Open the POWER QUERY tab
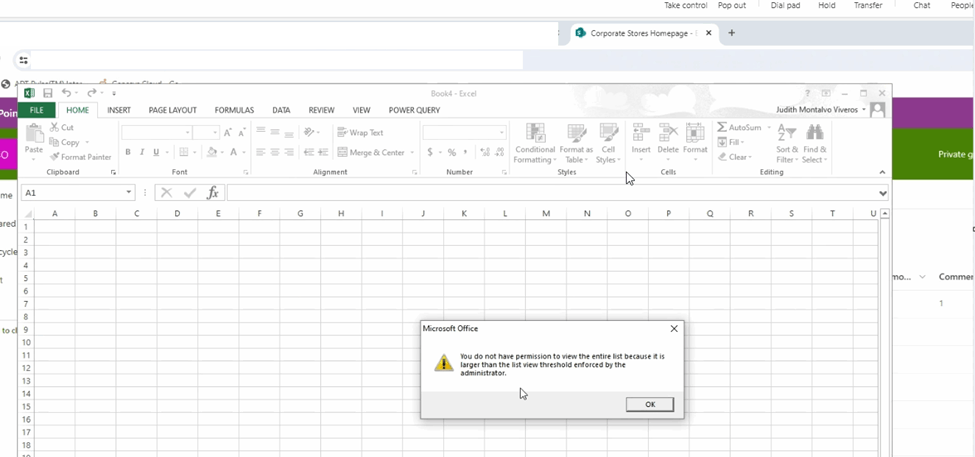Viewport: 975px width, 457px height. click(414, 110)
